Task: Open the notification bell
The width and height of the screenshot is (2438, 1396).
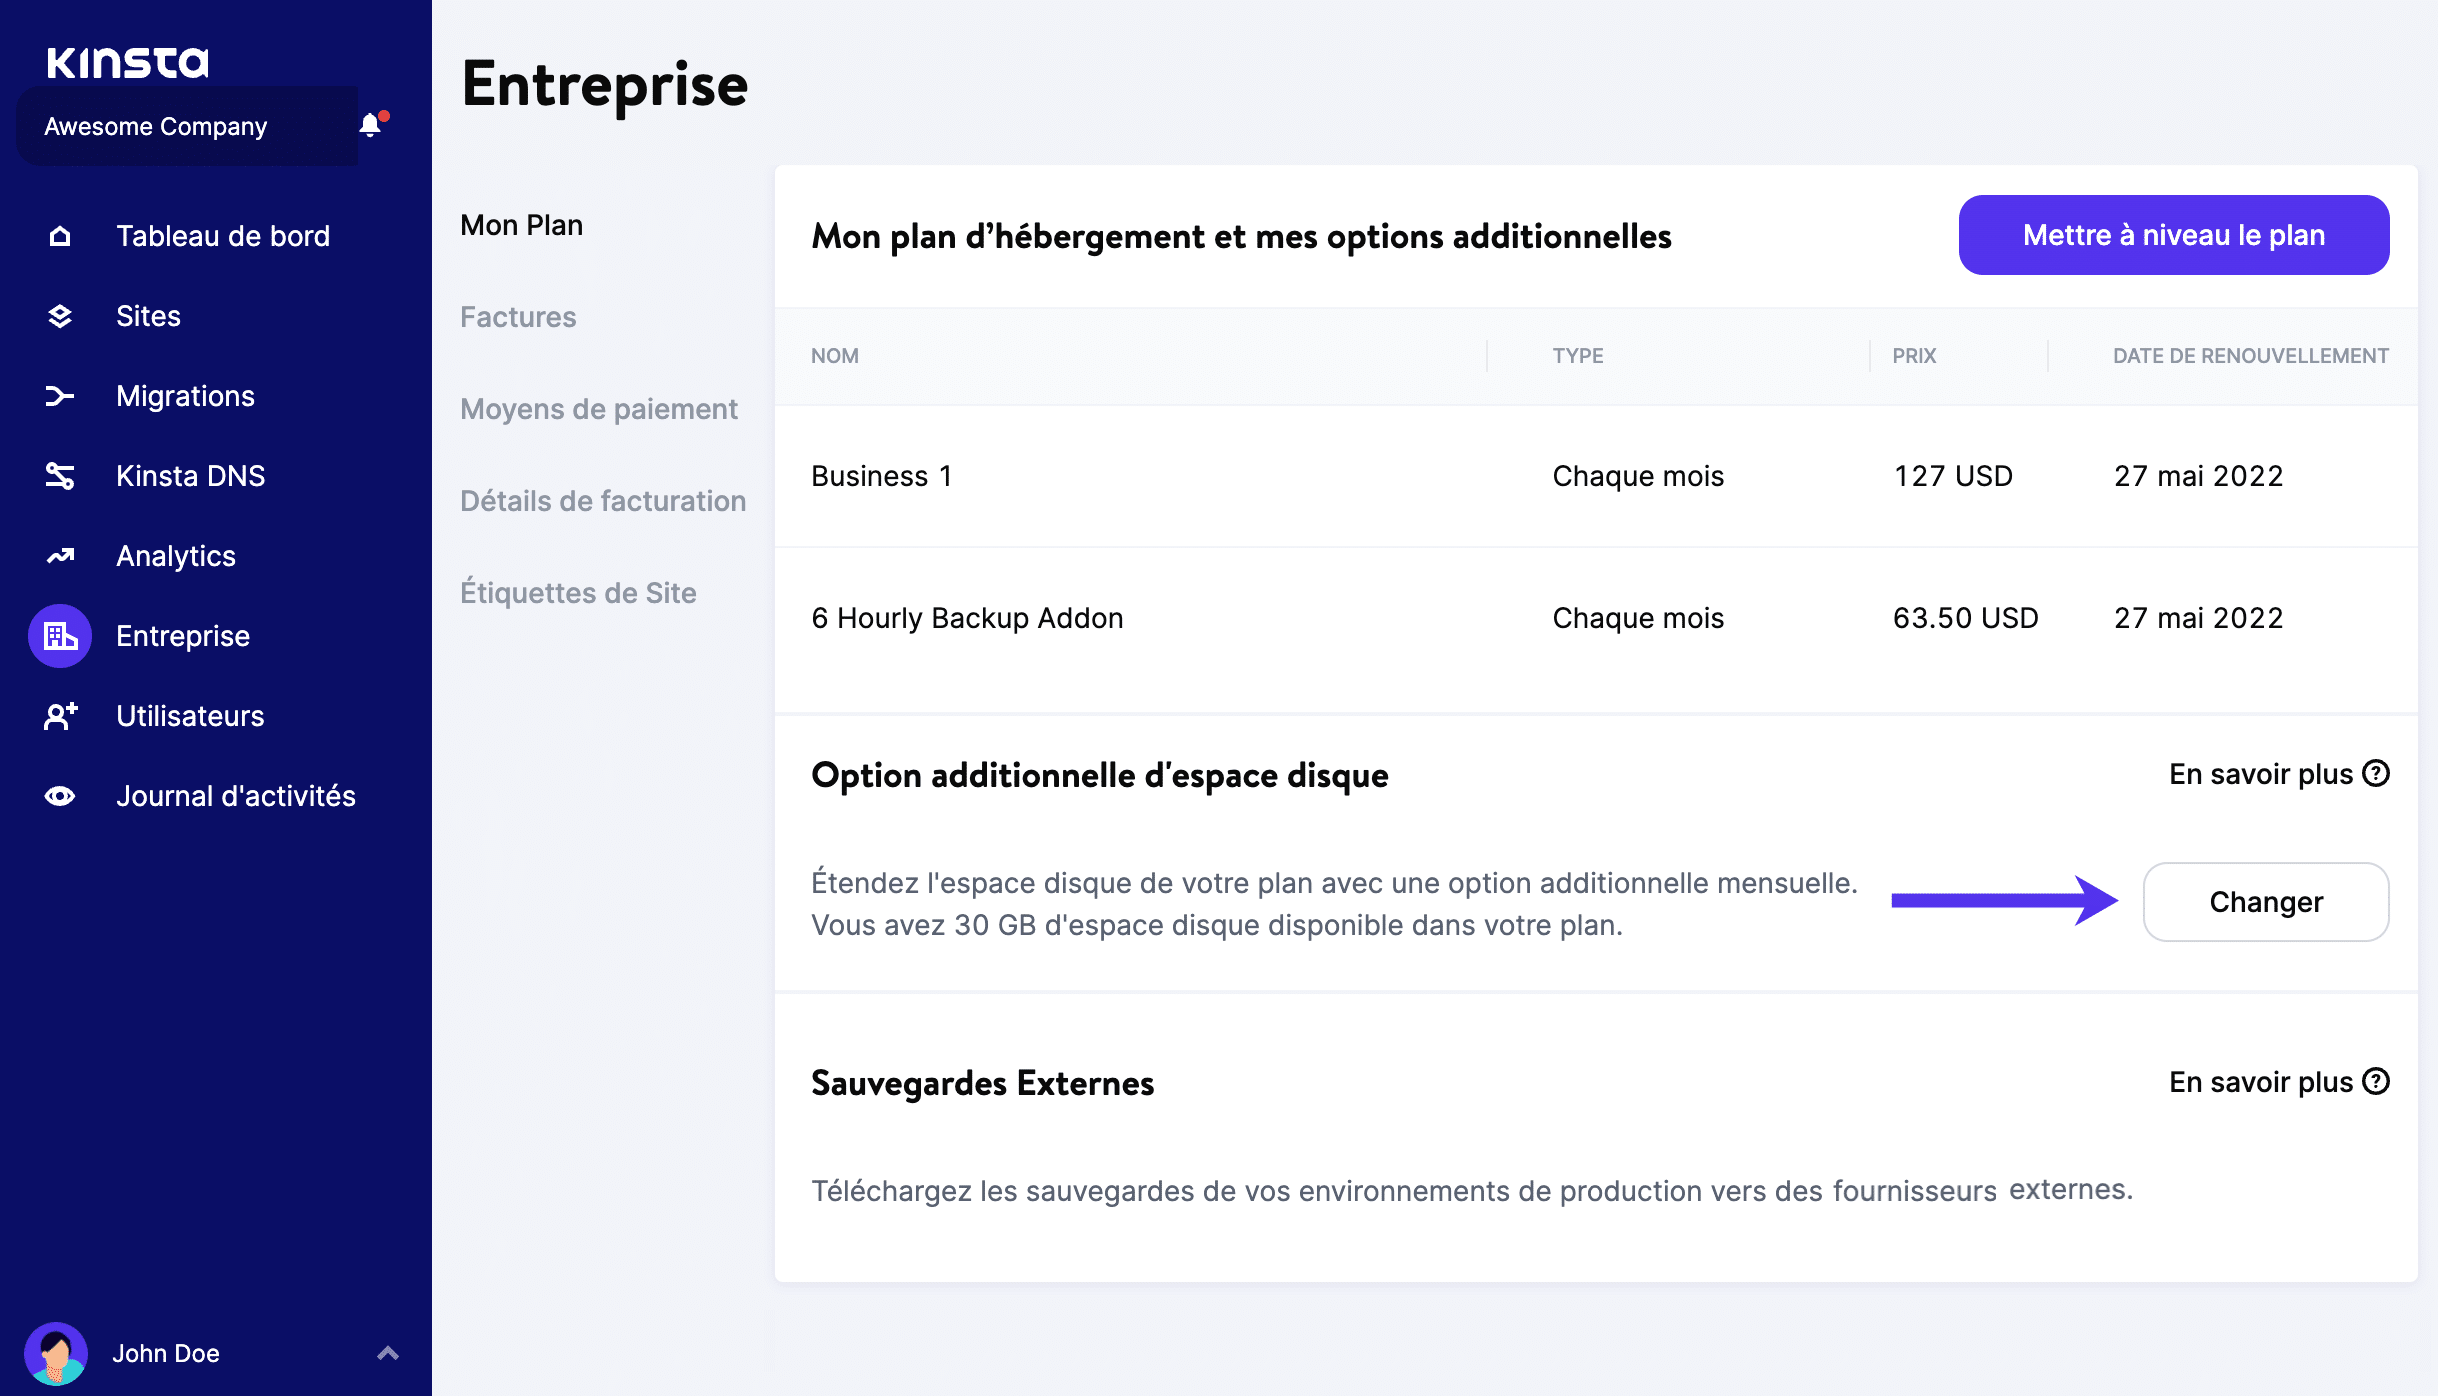Action: [x=371, y=123]
